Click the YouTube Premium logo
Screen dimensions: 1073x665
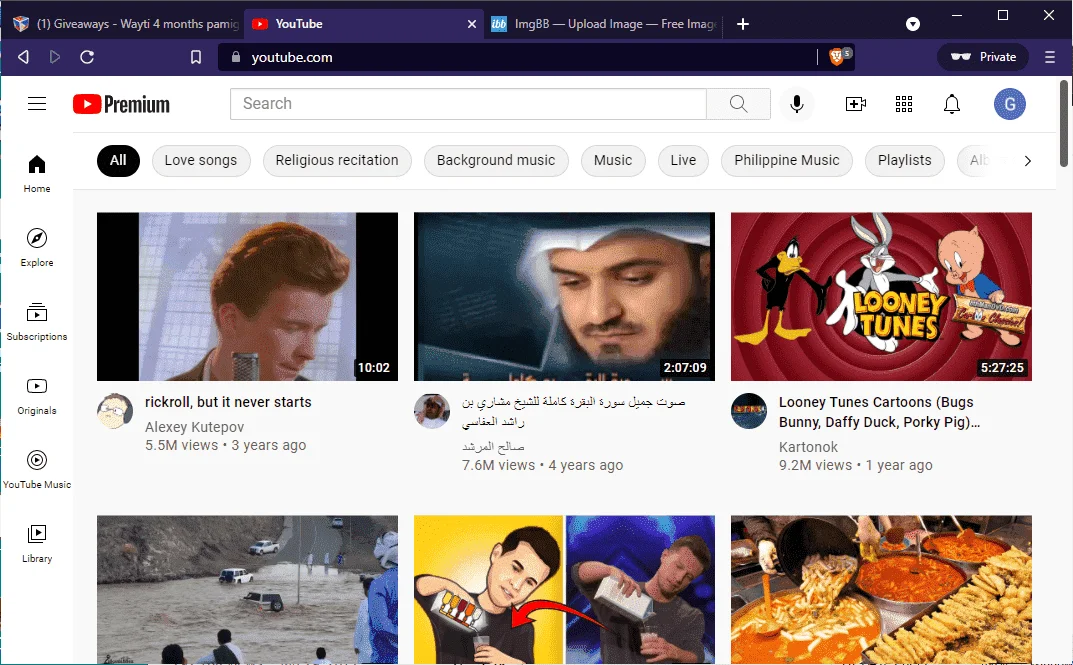121,104
